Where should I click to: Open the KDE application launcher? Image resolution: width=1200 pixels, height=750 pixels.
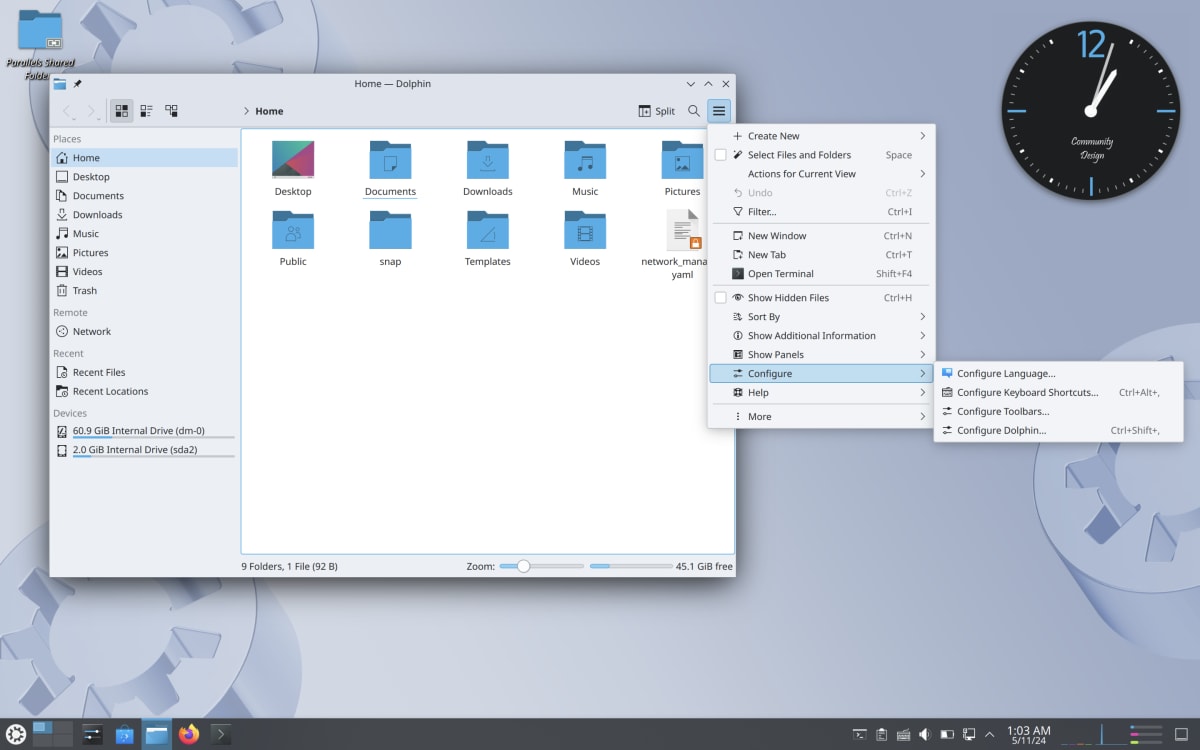tap(16, 735)
